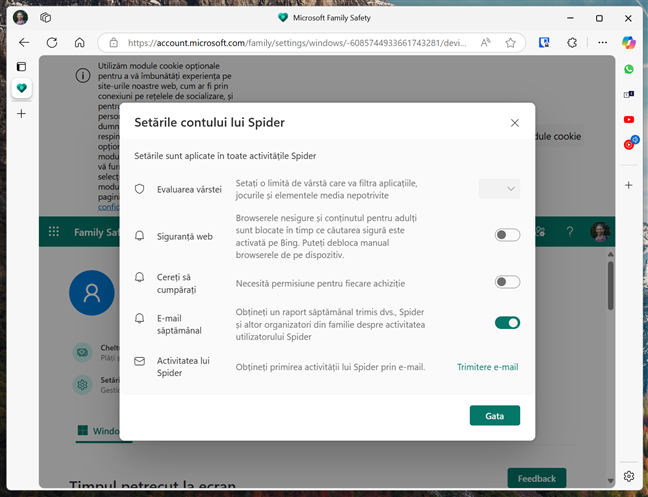Expand the Evaluarea vârstei age dropdown
Viewport: 648px width, 497px height.
pos(499,189)
